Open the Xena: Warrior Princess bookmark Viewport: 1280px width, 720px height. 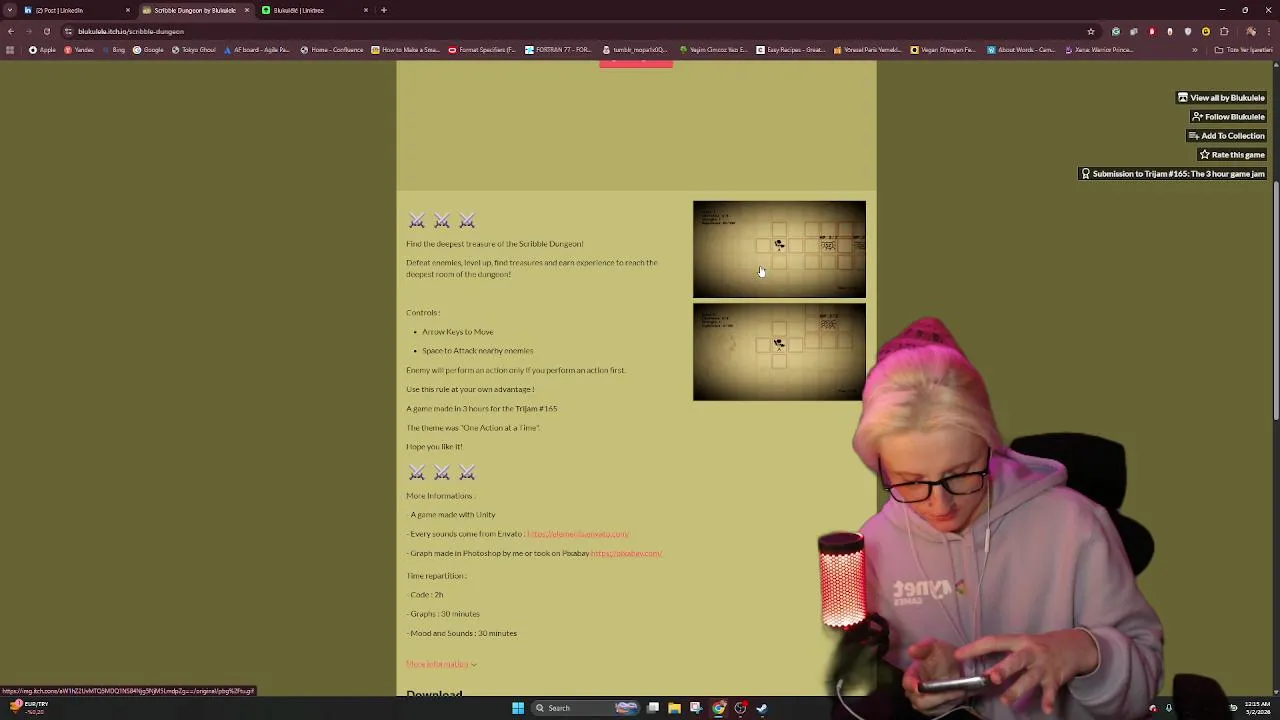pyautogui.click(x=1098, y=50)
